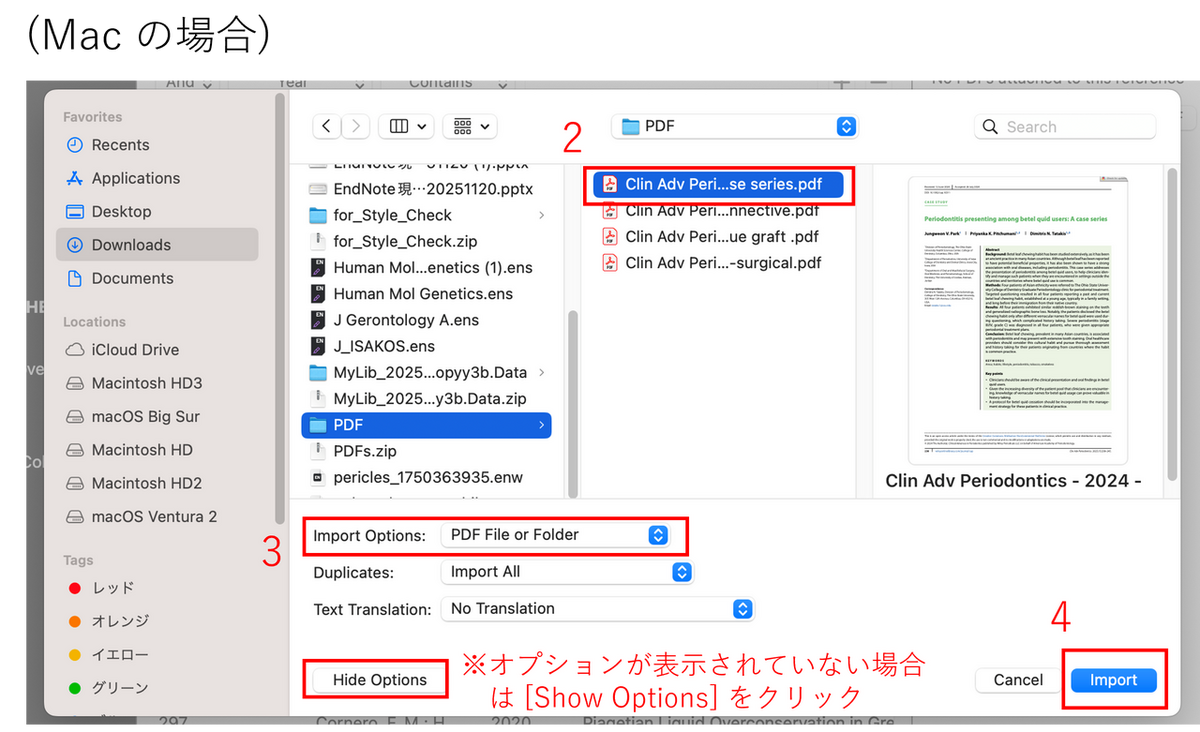
Task: Click the Hide Options button
Action: click(x=379, y=680)
